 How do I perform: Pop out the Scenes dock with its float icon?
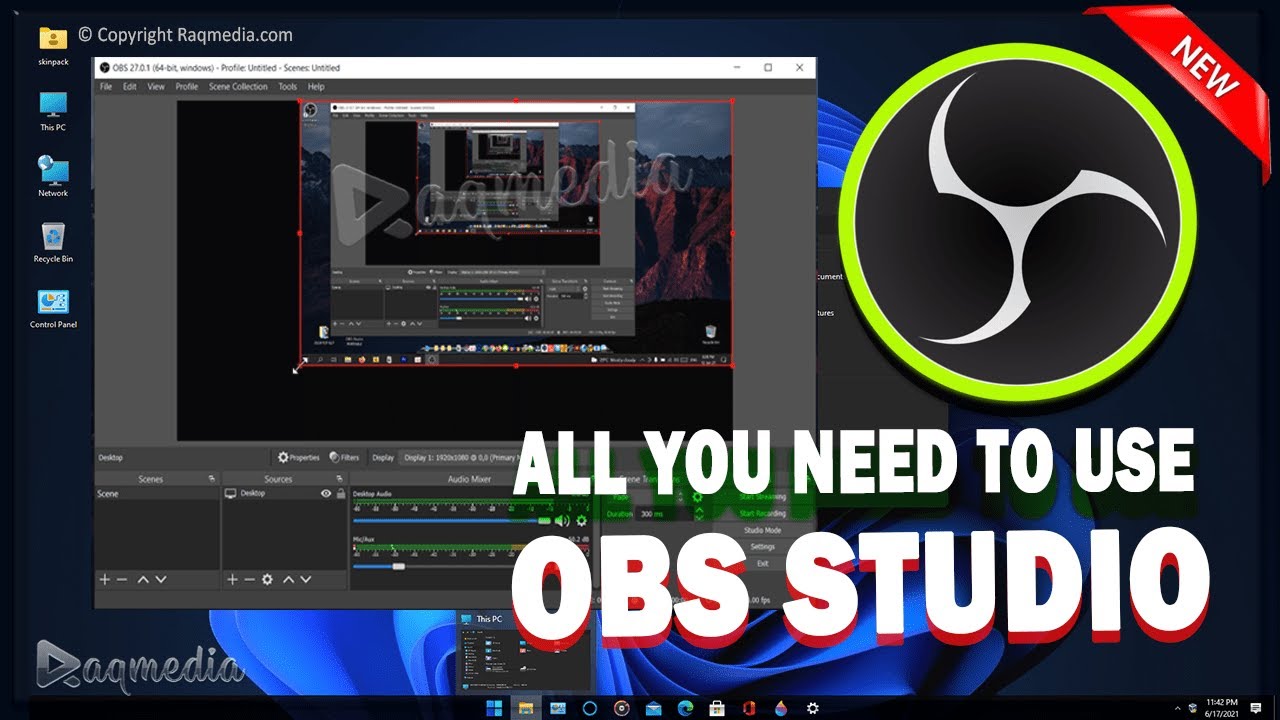[x=211, y=479]
